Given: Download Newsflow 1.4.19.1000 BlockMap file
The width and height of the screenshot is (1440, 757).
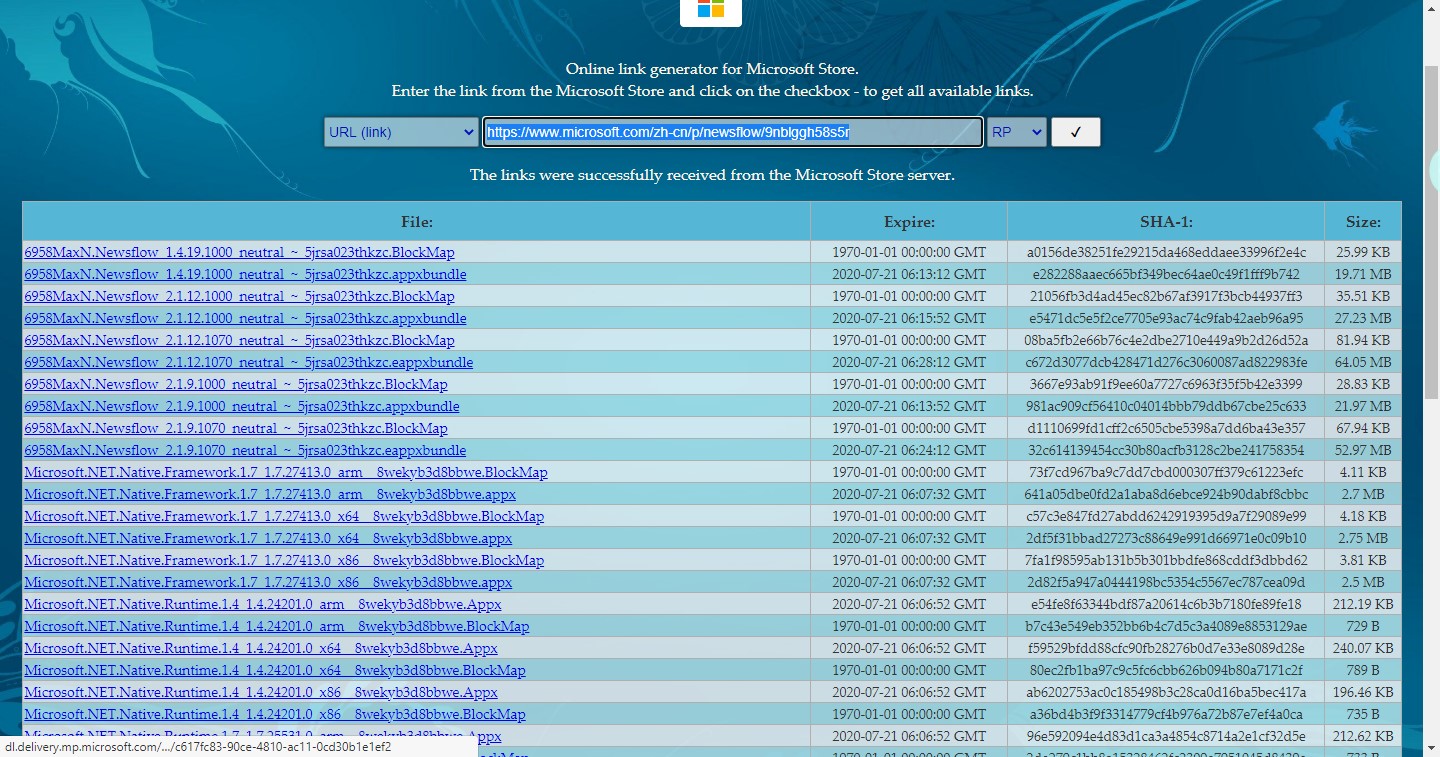Looking at the screenshot, I should pyautogui.click(x=239, y=252).
